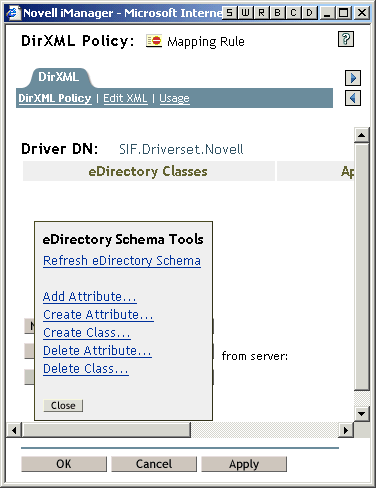This screenshot has height=488, width=376.
Task: Open the help question mark icon
Action: [346, 39]
